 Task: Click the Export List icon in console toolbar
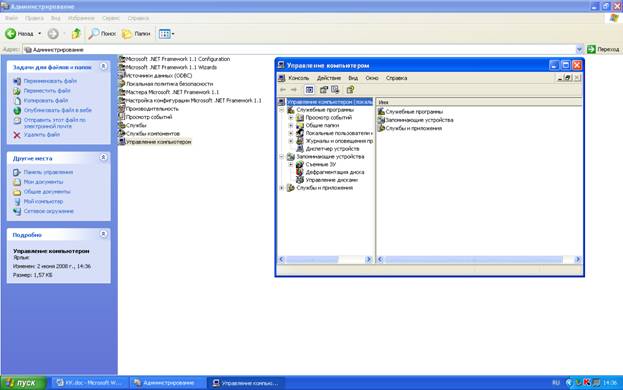335,90
